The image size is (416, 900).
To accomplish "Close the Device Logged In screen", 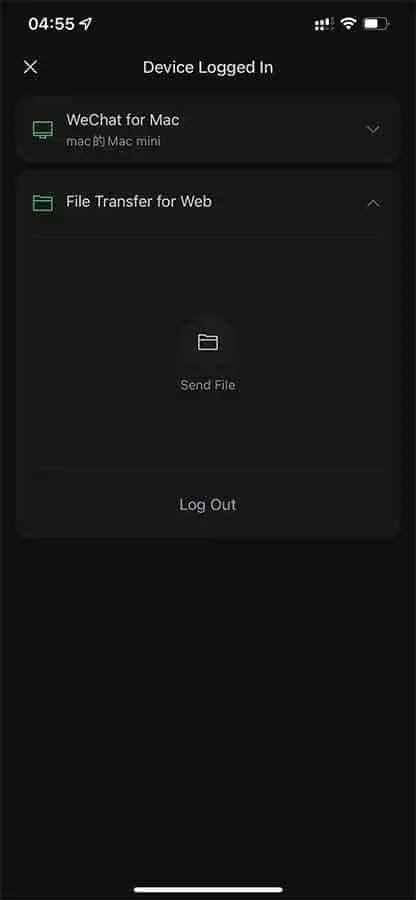I will [x=30, y=67].
